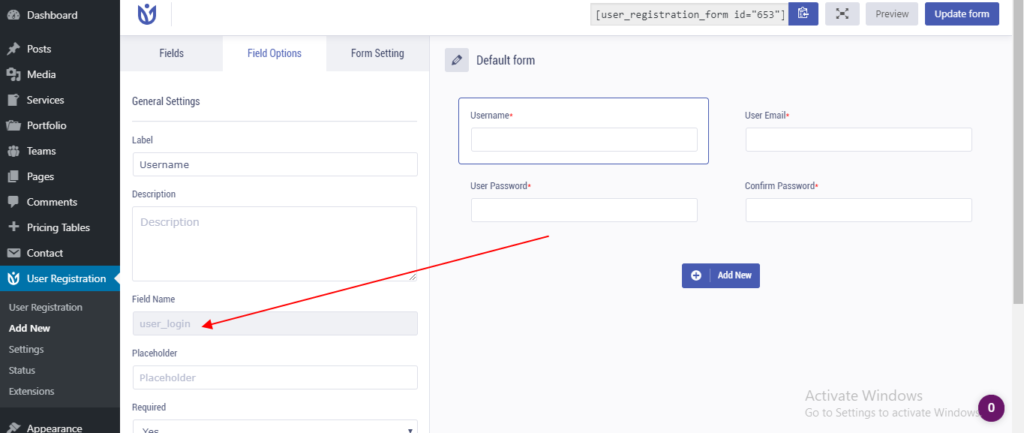Viewport: 1024px width, 433px height.
Task: Click the Description textarea
Action: coord(275,244)
